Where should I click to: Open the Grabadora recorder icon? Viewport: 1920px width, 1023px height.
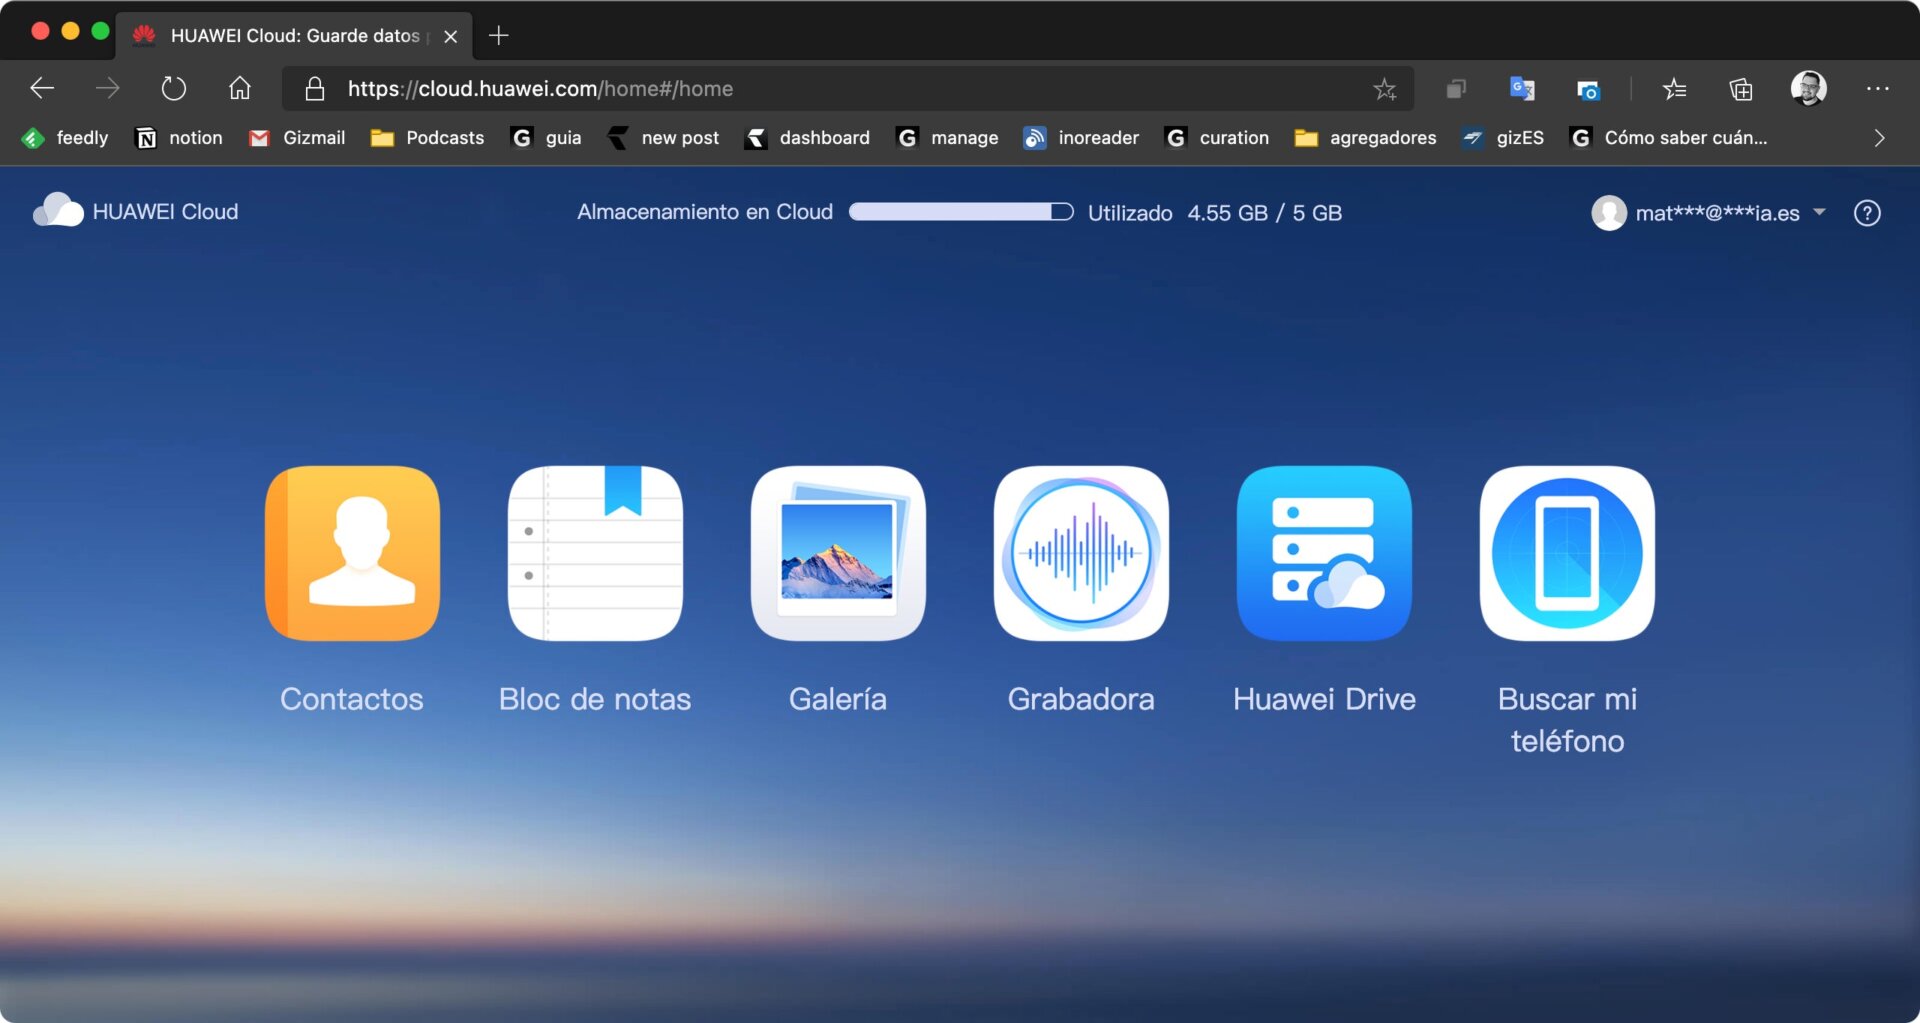coord(1081,553)
